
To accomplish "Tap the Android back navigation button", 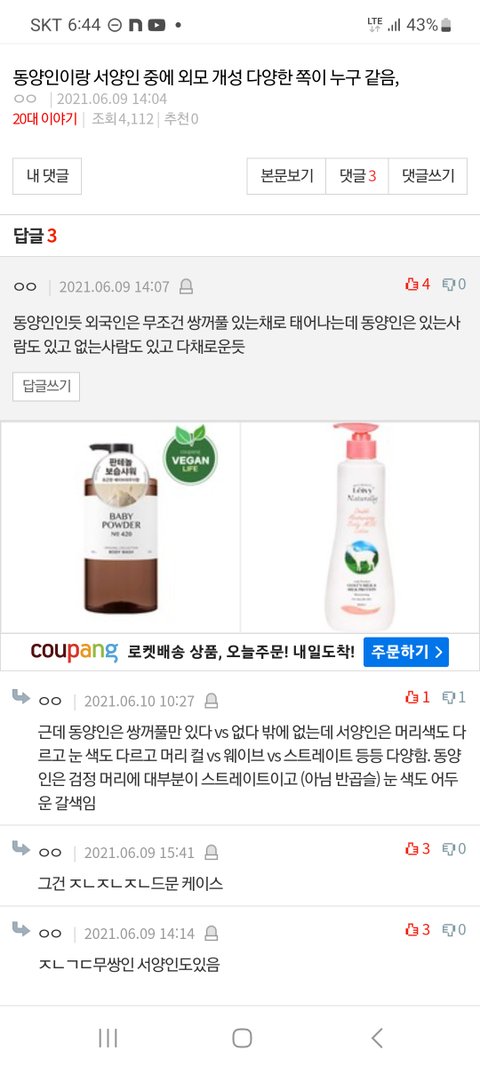I will coord(377,1038).
